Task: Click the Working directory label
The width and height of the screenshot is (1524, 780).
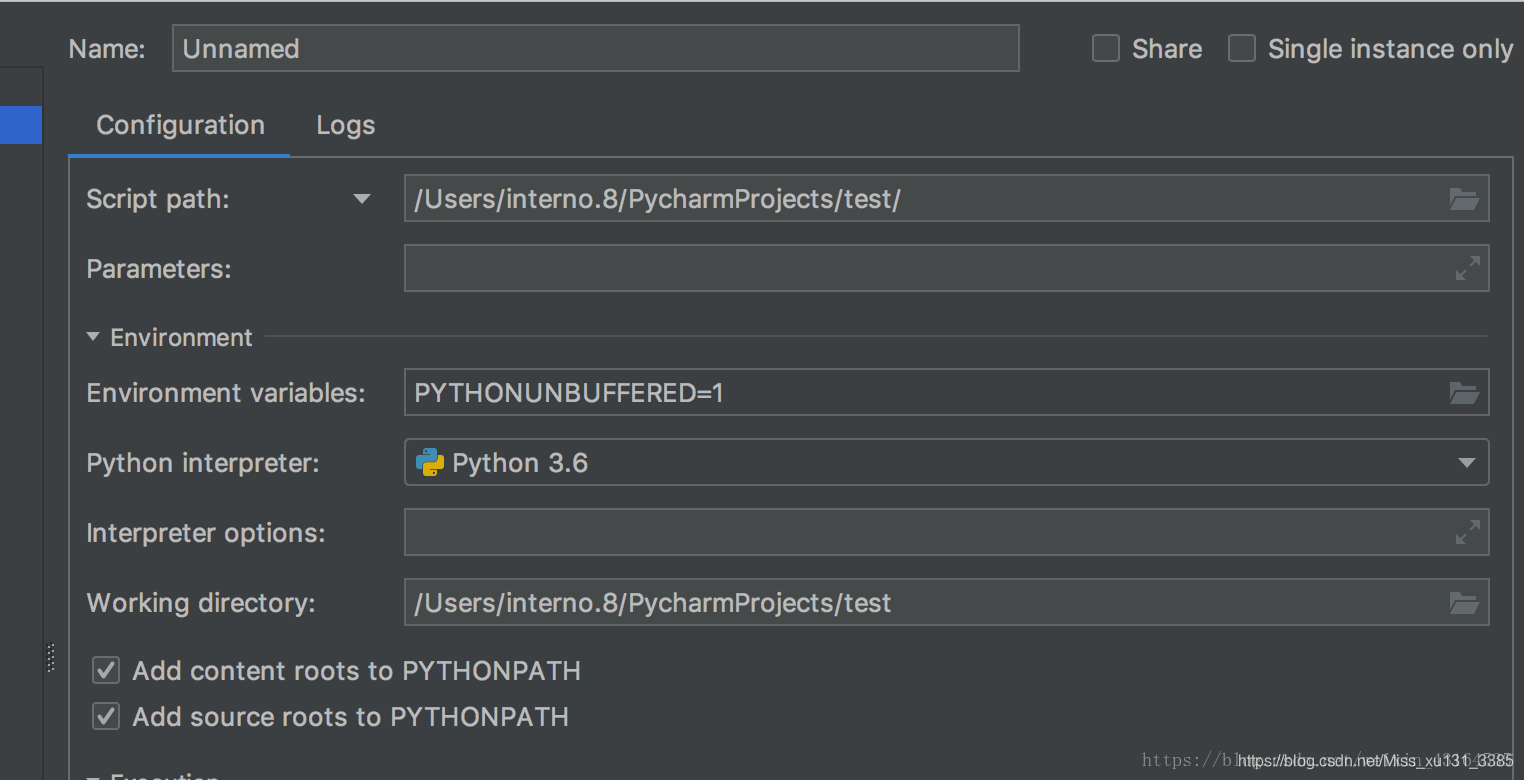Action: pyautogui.click(x=201, y=603)
